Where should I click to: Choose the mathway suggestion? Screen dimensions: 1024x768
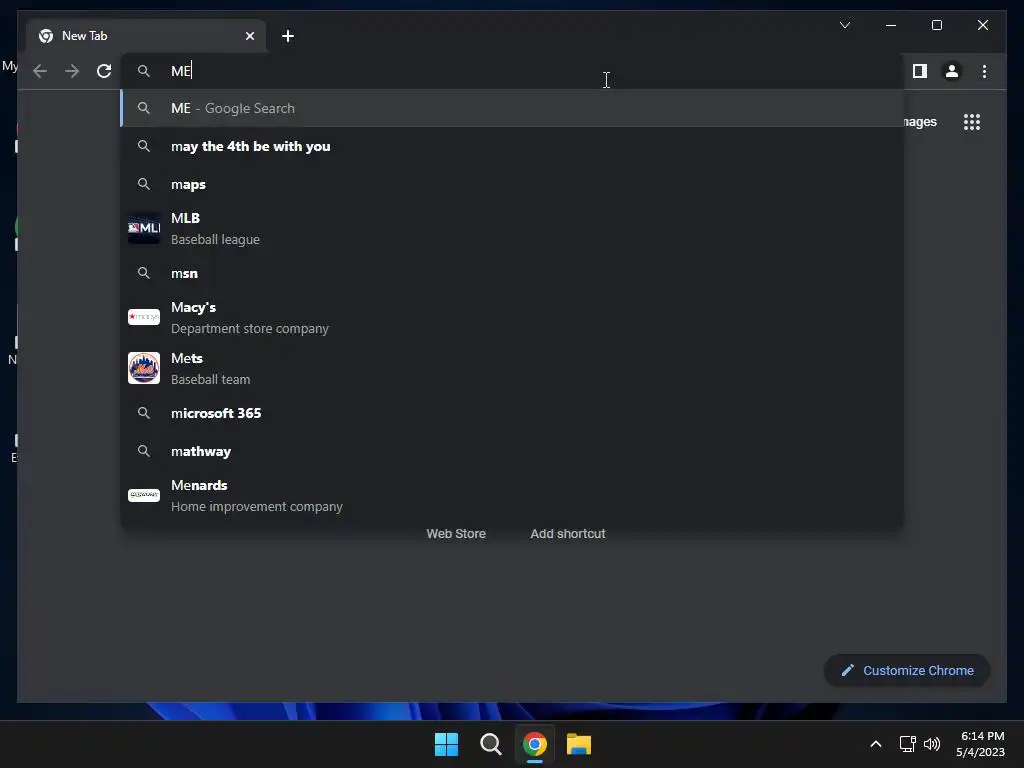513,451
